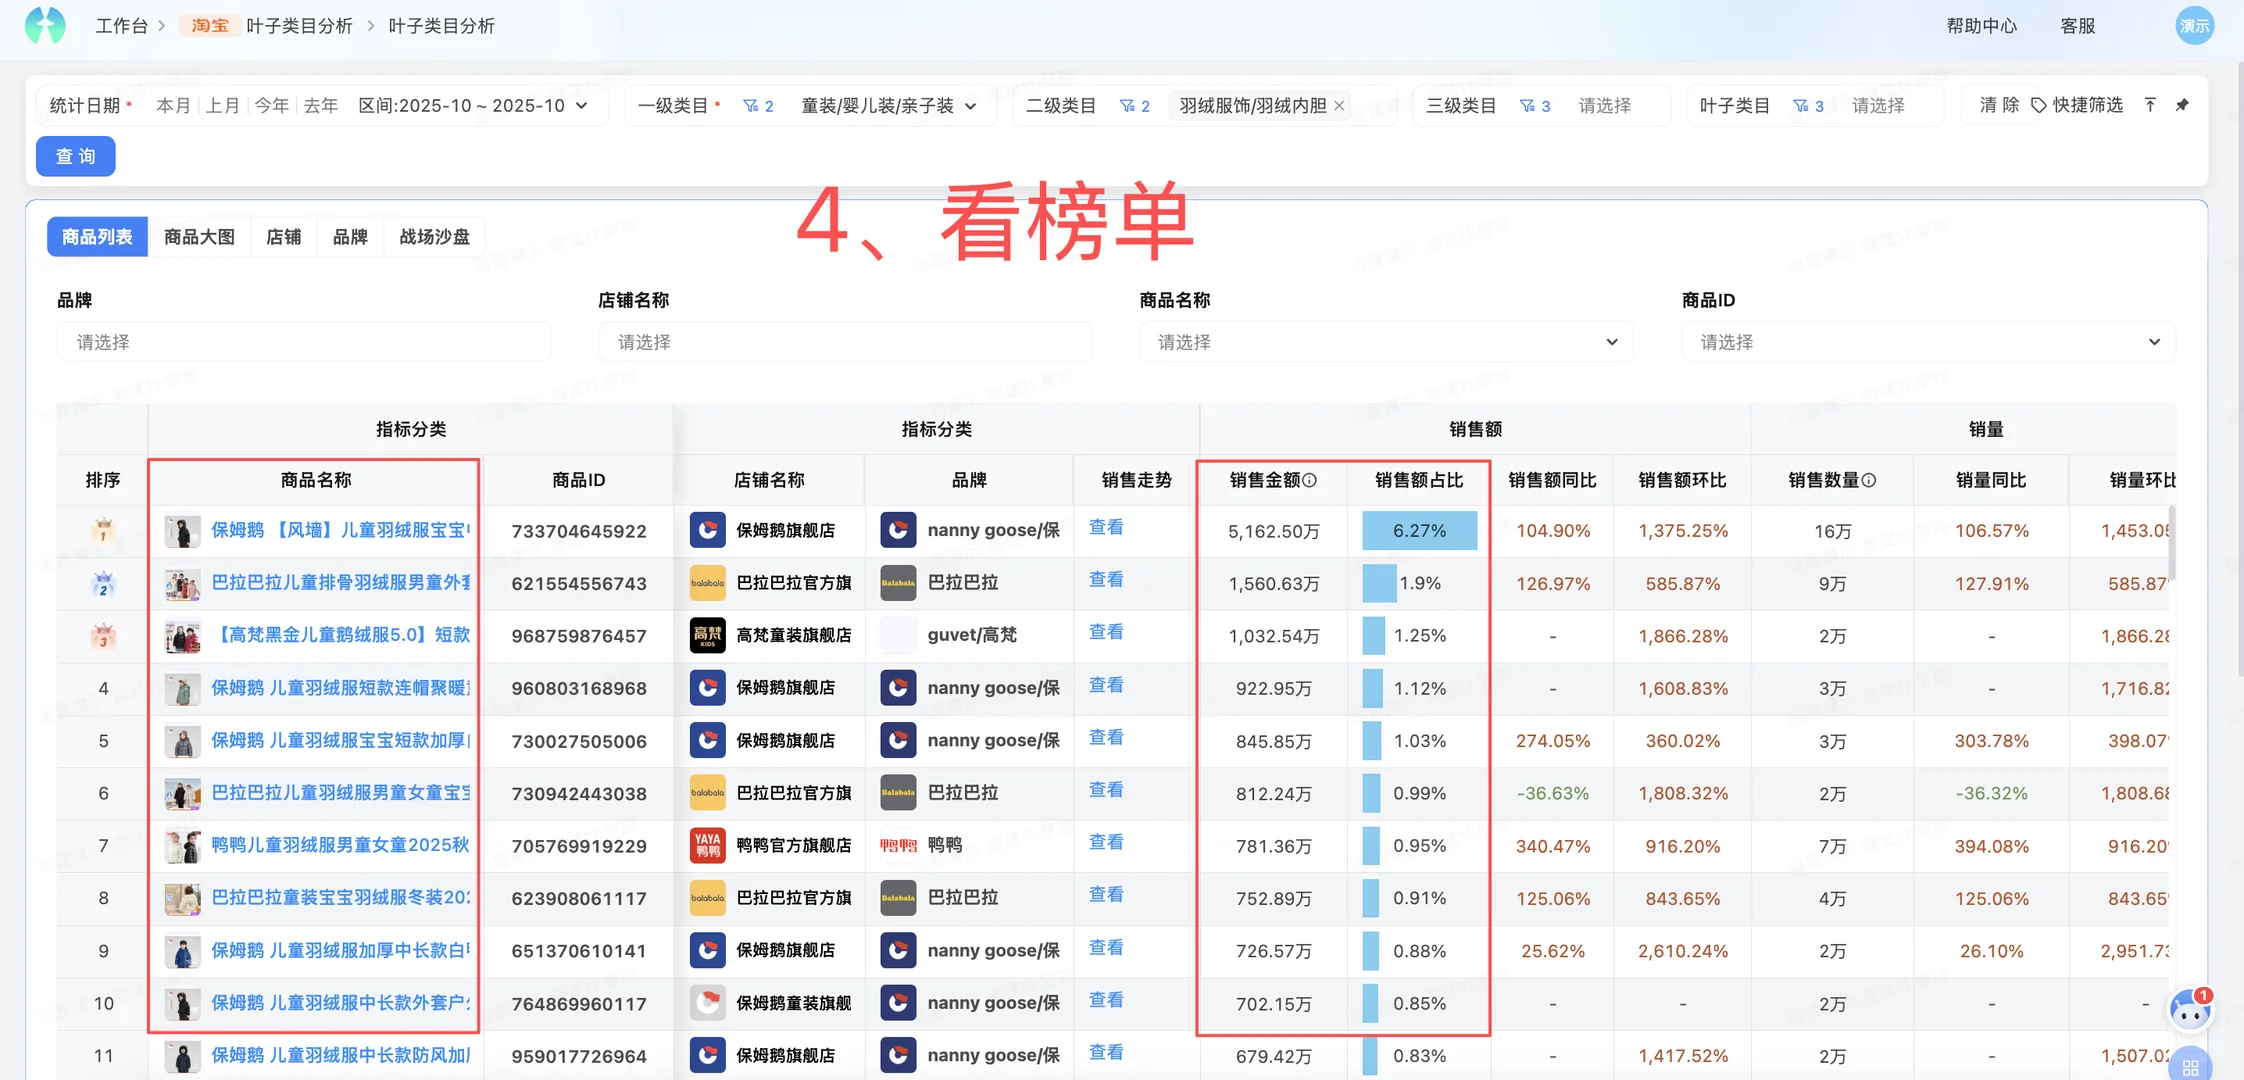The width and height of the screenshot is (2244, 1080).
Task: Click 鸭鸭官方旗舰店 logo icon
Action: [707, 845]
